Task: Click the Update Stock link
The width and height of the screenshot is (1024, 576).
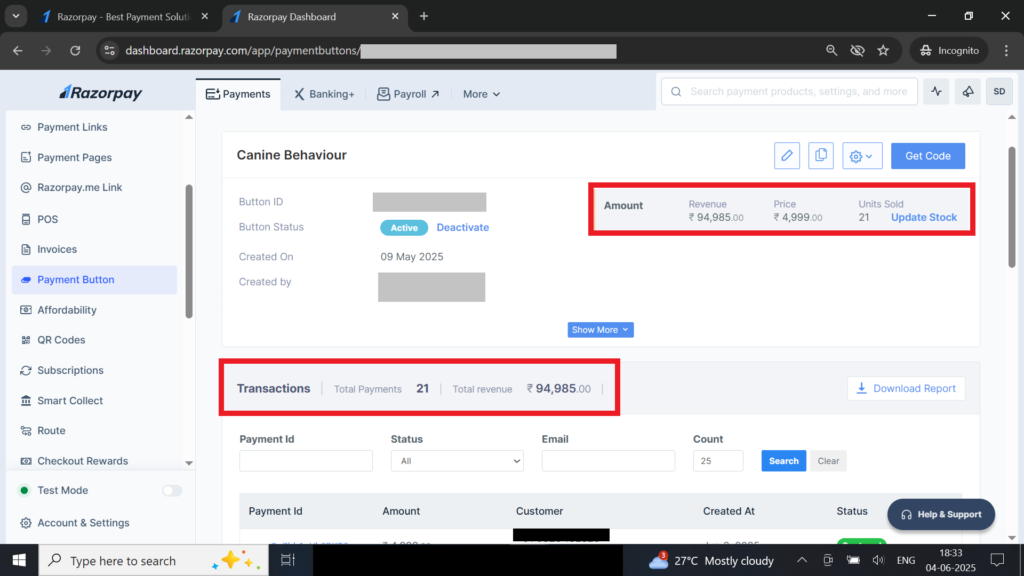Action: tap(924, 217)
